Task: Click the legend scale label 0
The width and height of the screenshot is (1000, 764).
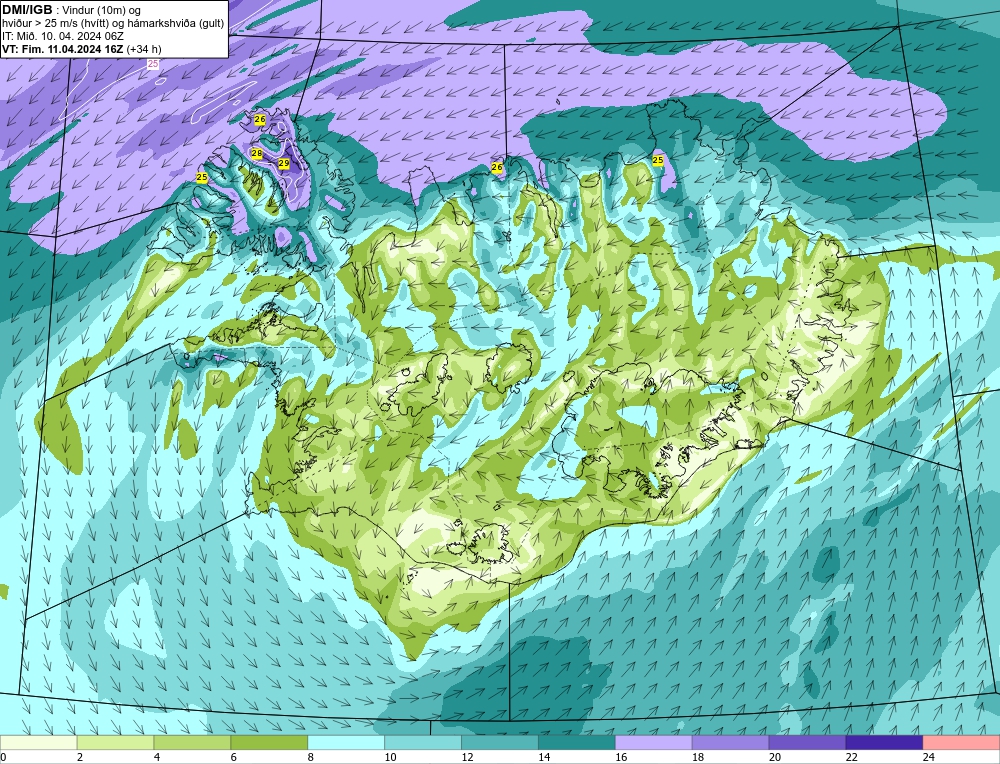Action: (3, 757)
